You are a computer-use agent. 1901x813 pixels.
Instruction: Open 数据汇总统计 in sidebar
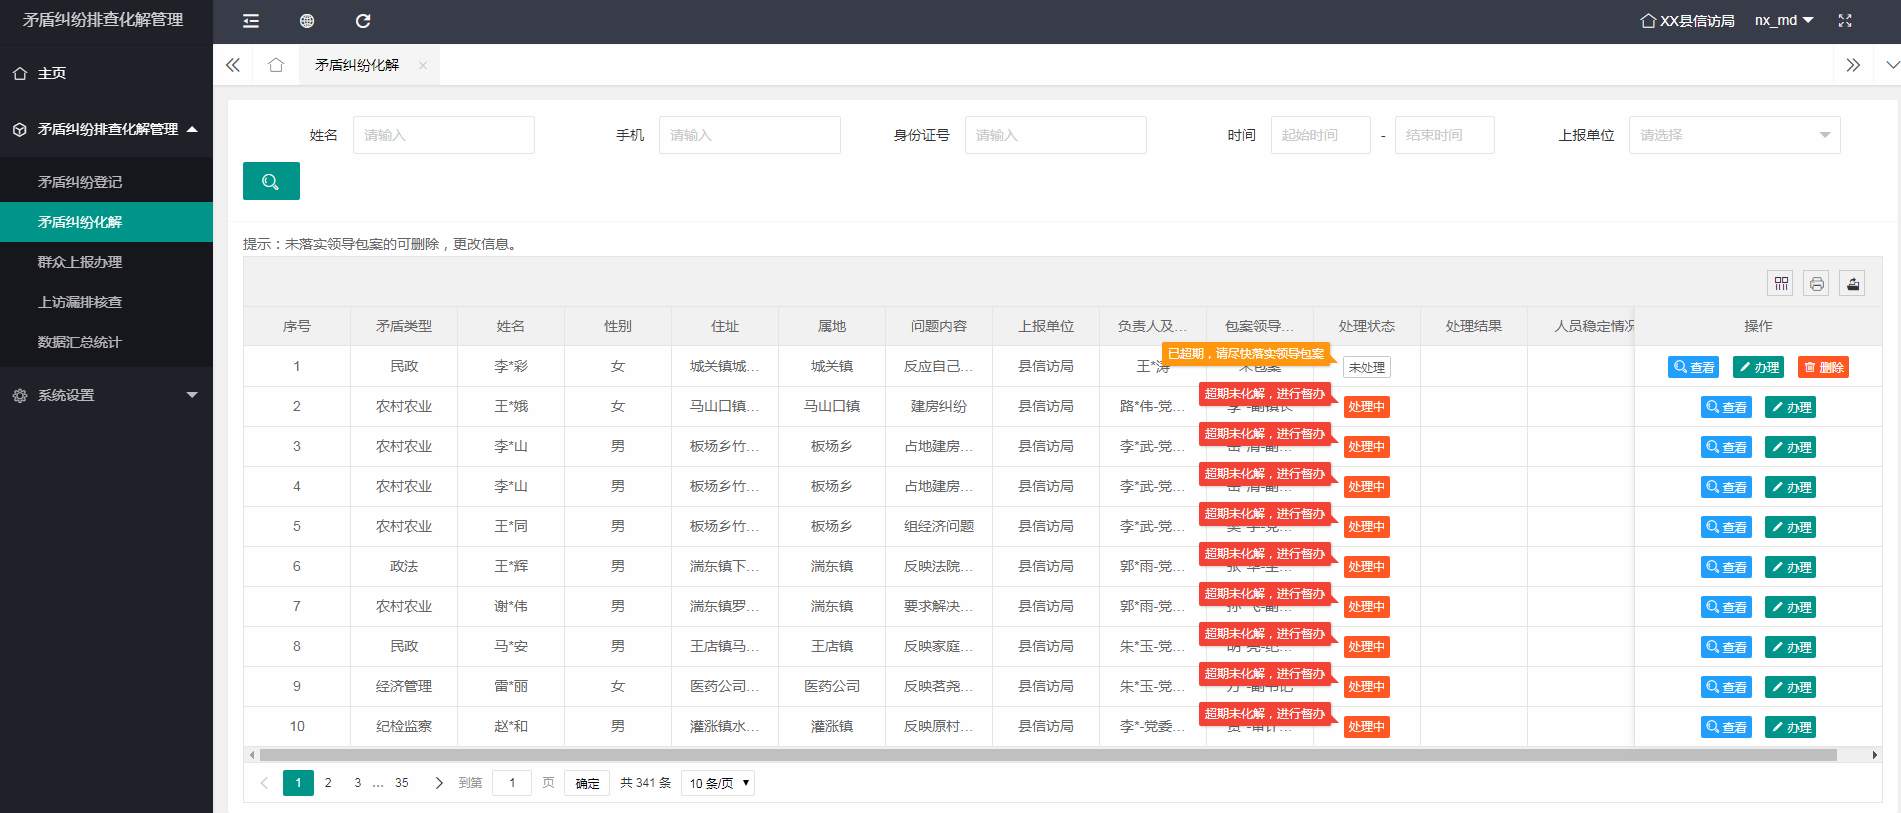(x=106, y=342)
